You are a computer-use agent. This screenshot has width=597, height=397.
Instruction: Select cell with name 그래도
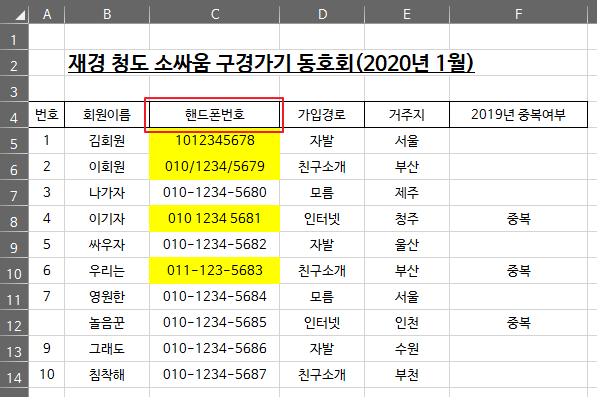click(x=107, y=349)
